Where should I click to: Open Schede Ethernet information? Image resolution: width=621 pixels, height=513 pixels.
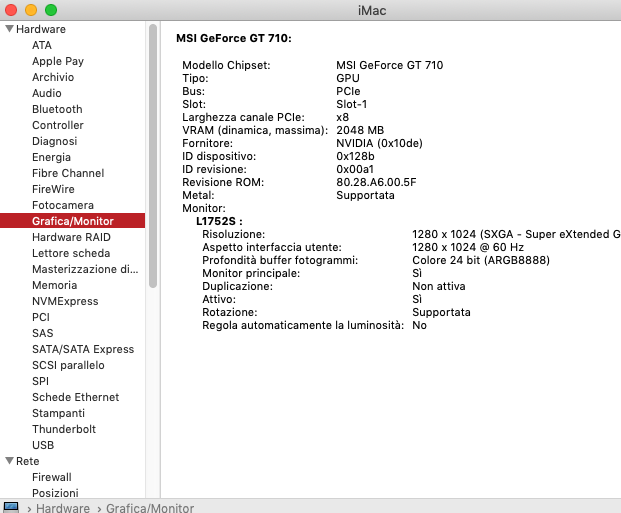76,397
